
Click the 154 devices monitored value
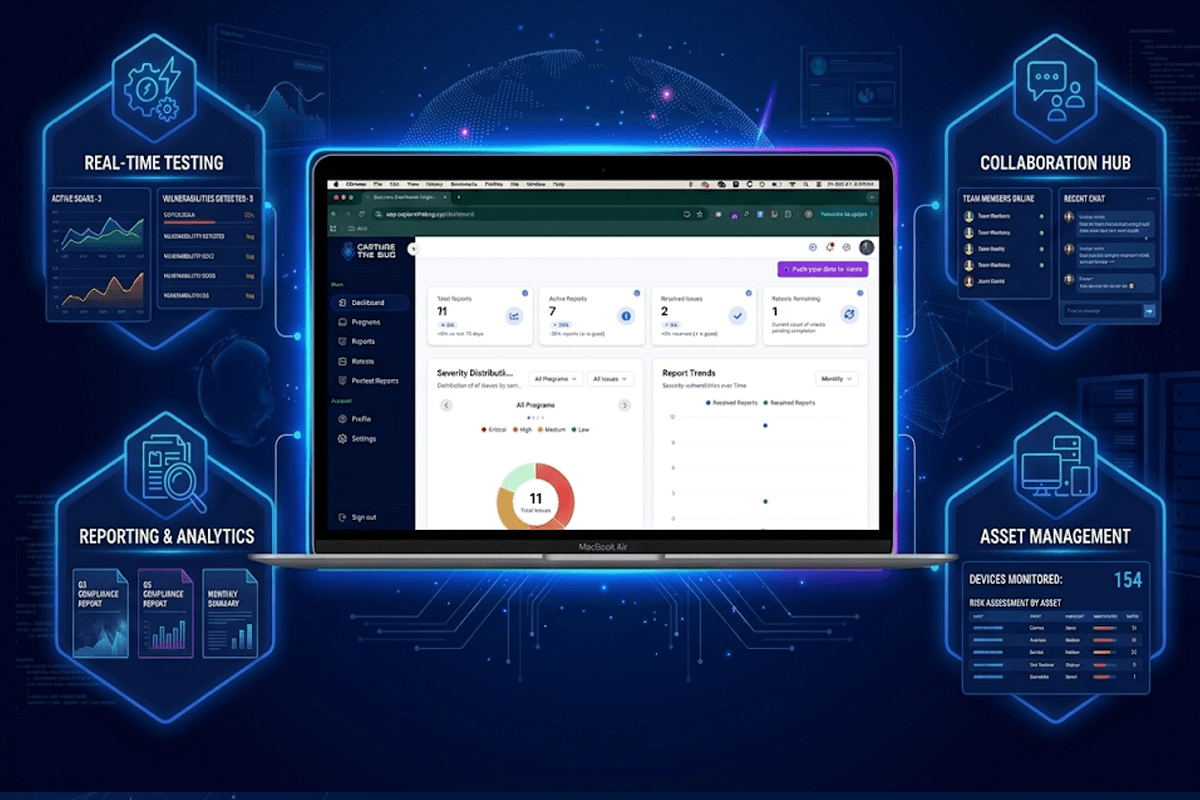pos(1127,579)
